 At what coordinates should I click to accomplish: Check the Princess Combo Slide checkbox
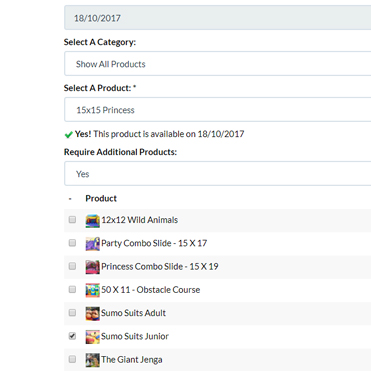72,266
